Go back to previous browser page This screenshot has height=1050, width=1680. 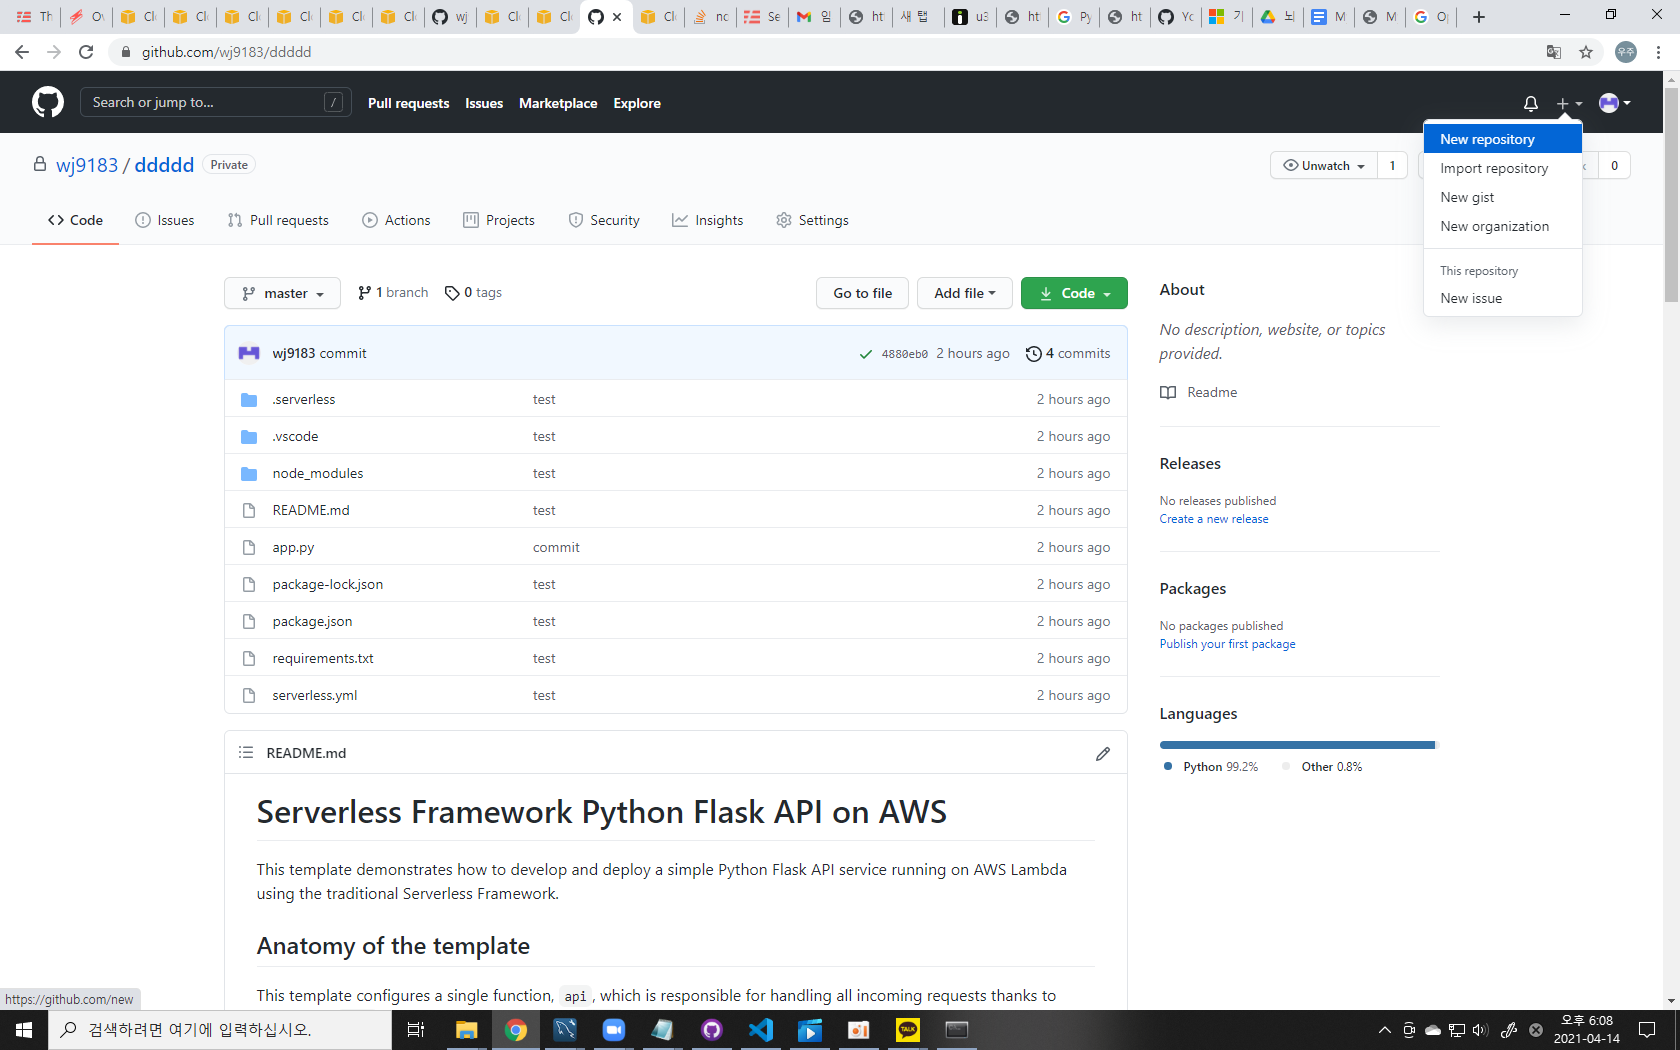pos(22,52)
